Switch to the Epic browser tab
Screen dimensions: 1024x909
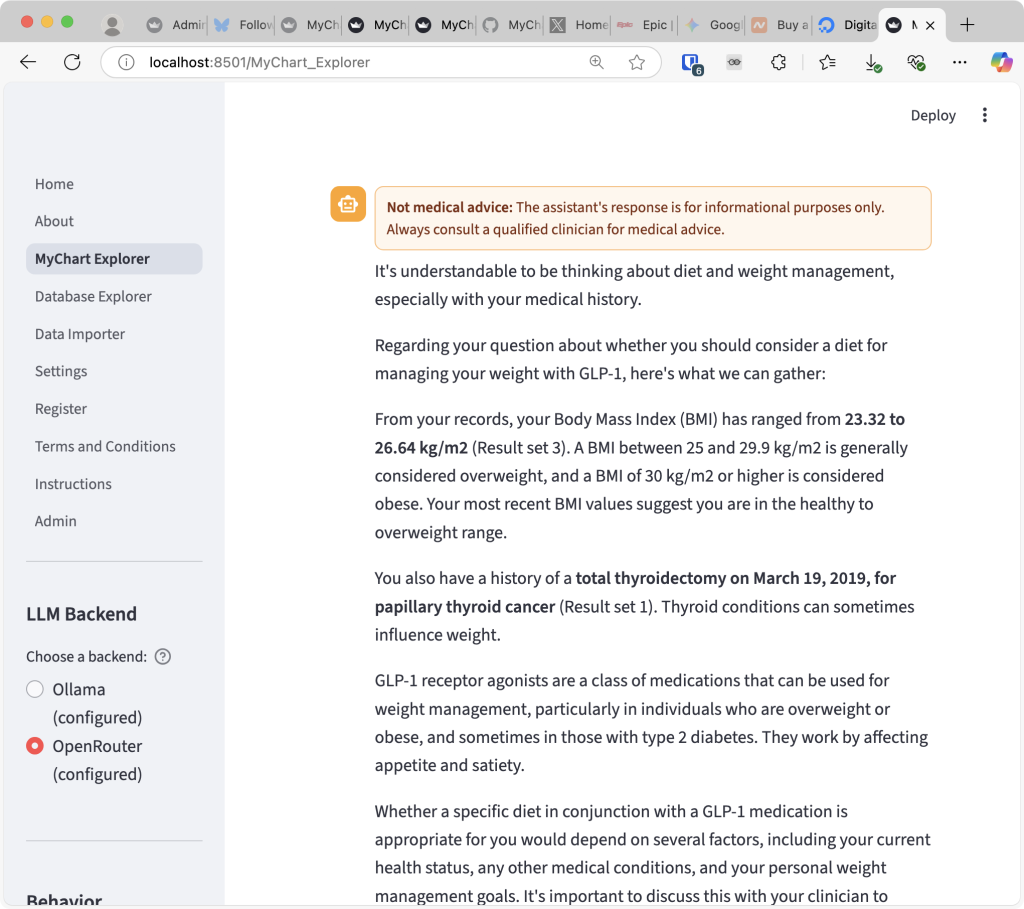tap(645, 25)
